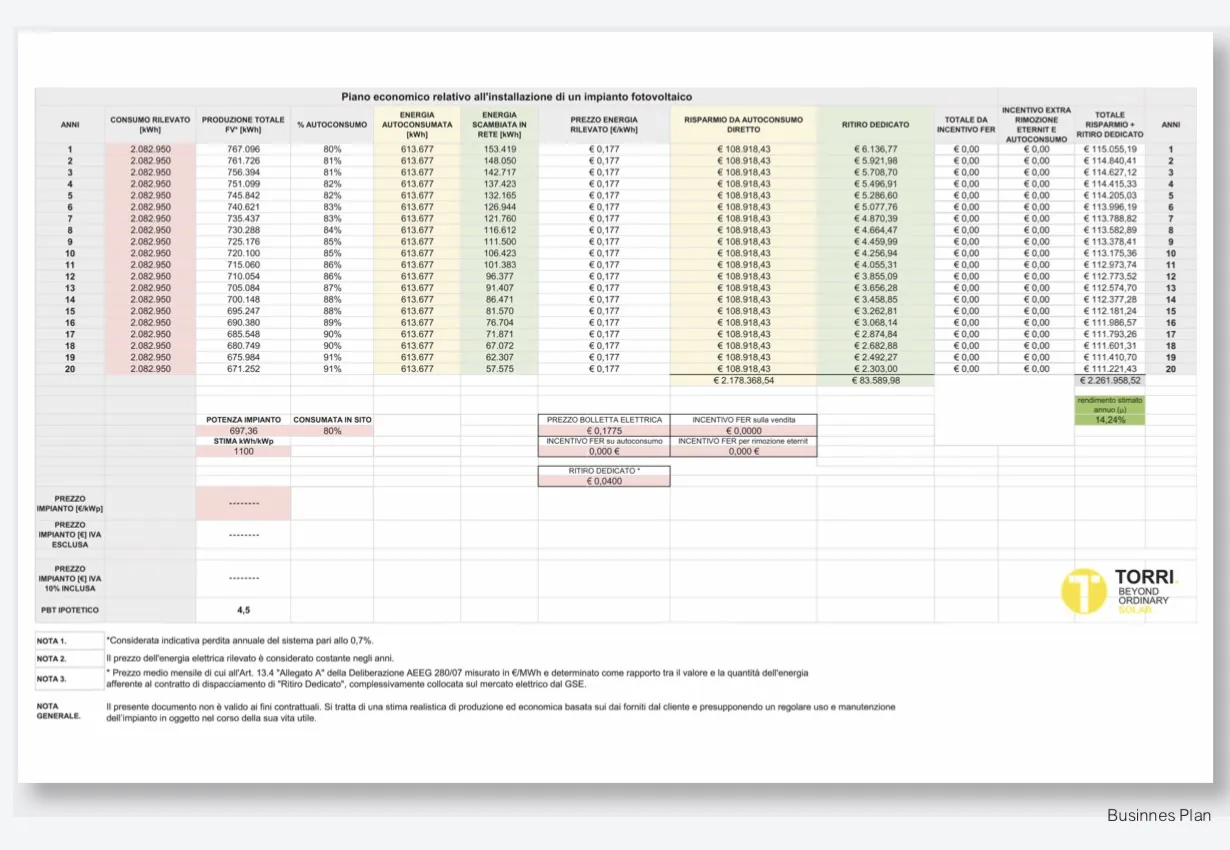Select ritiro dedicato cell € 5.496,91
This screenshot has height=850, width=1230.
pyautogui.click(x=875, y=184)
